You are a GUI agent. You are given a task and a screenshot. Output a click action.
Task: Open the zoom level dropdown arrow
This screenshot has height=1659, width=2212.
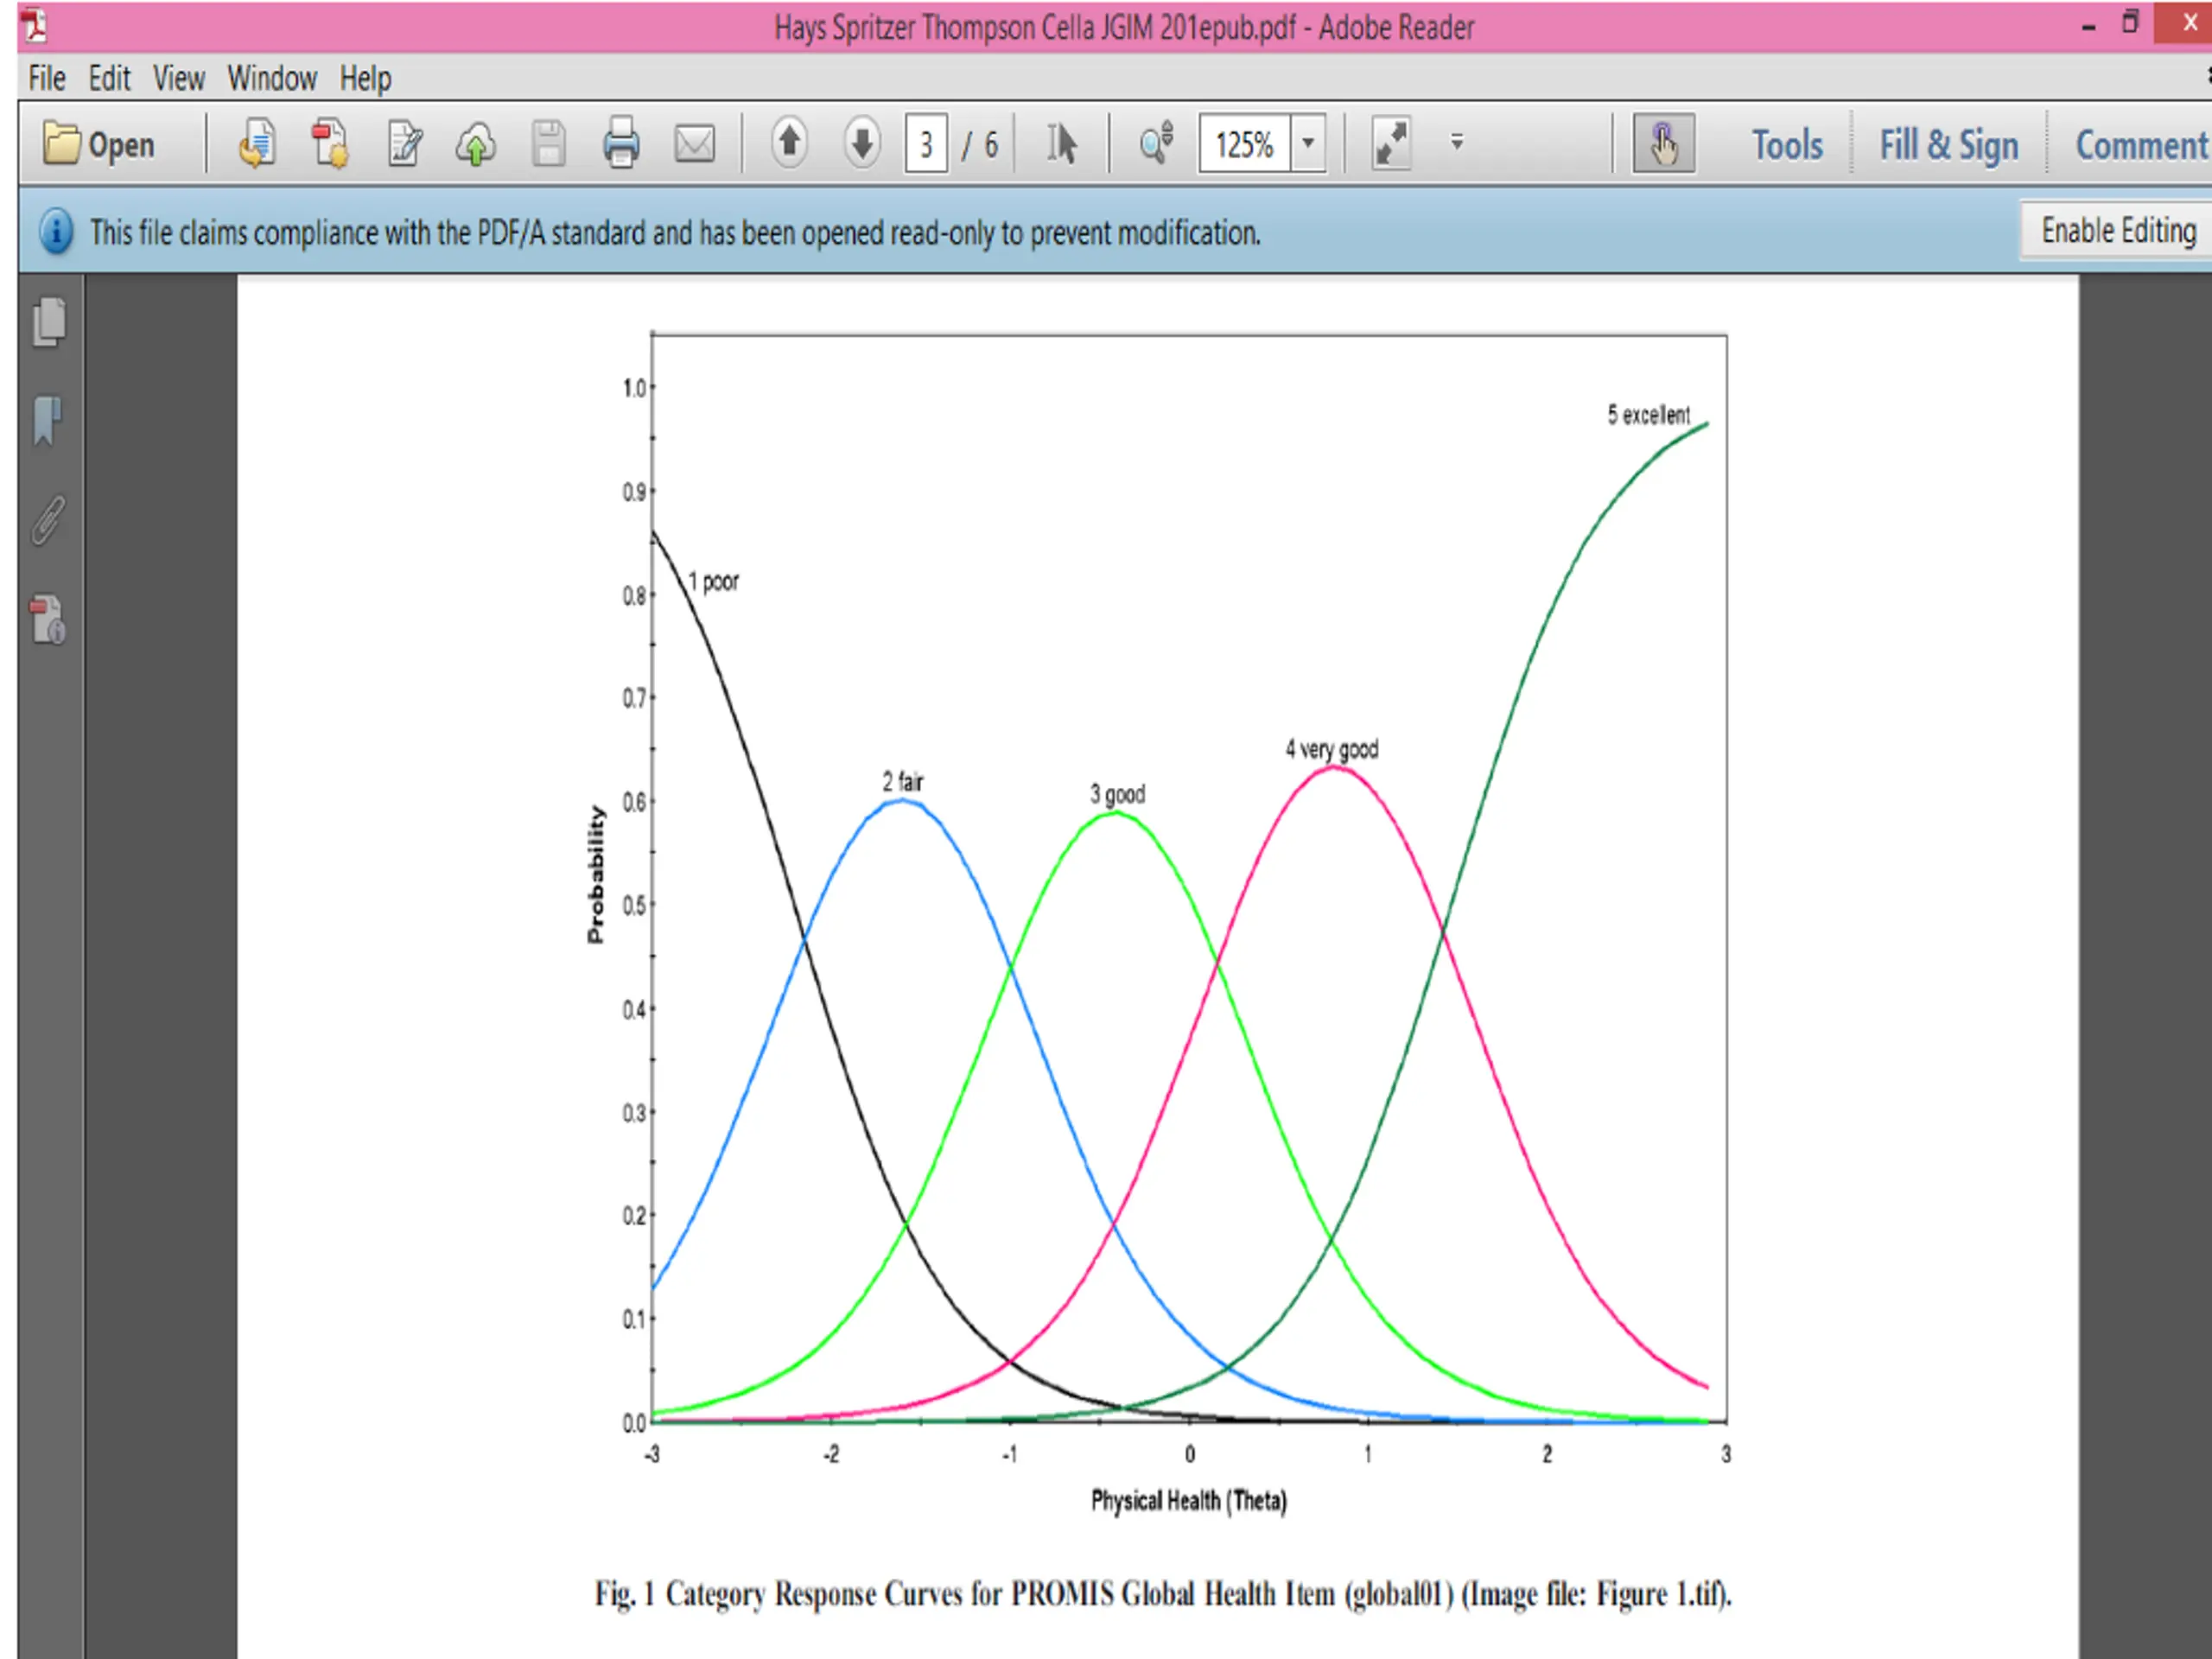click(x=1308, y=144)
